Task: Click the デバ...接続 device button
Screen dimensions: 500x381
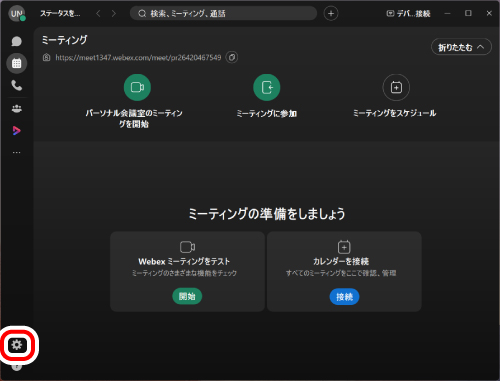Action: 408,14
